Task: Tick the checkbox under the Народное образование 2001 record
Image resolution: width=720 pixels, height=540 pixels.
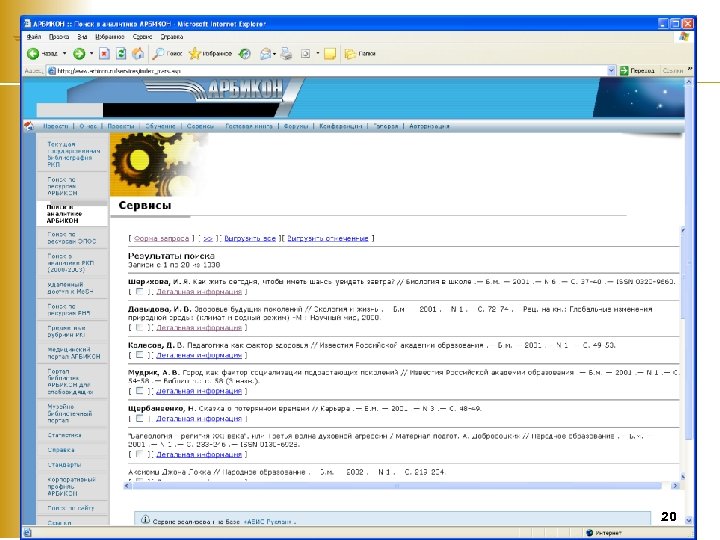Action: (140, 454)
